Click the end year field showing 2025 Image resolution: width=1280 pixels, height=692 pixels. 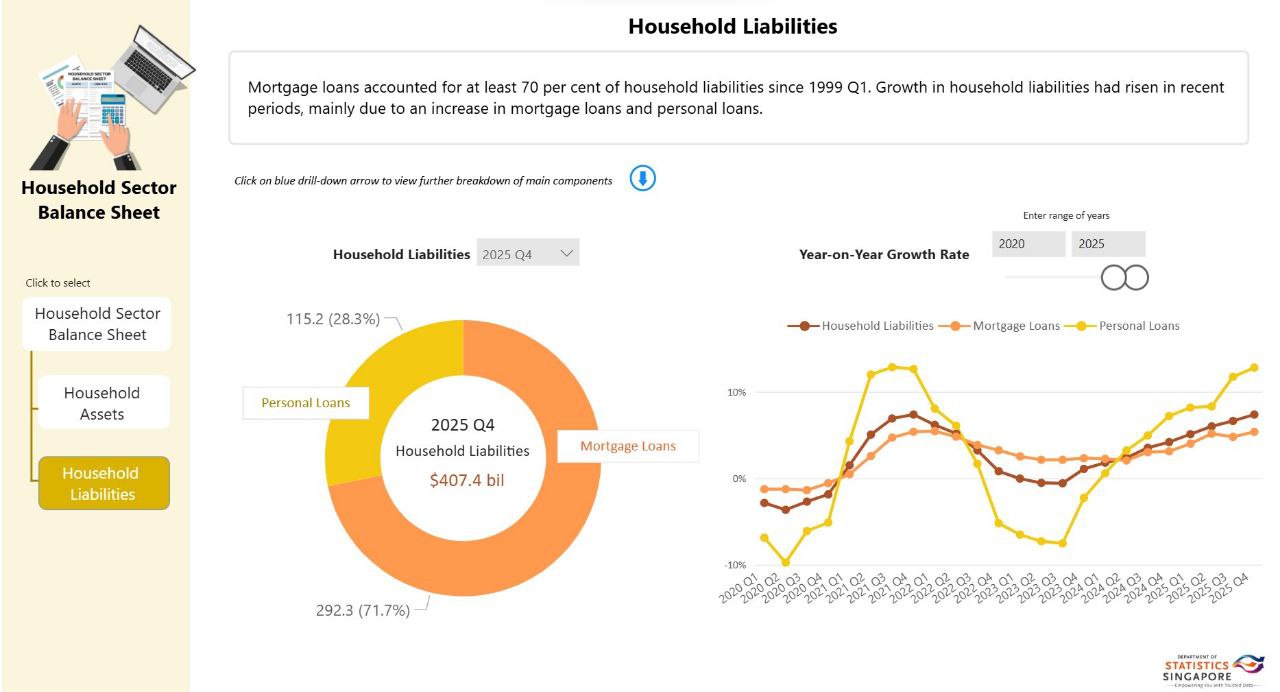[x=1108, y=244]
